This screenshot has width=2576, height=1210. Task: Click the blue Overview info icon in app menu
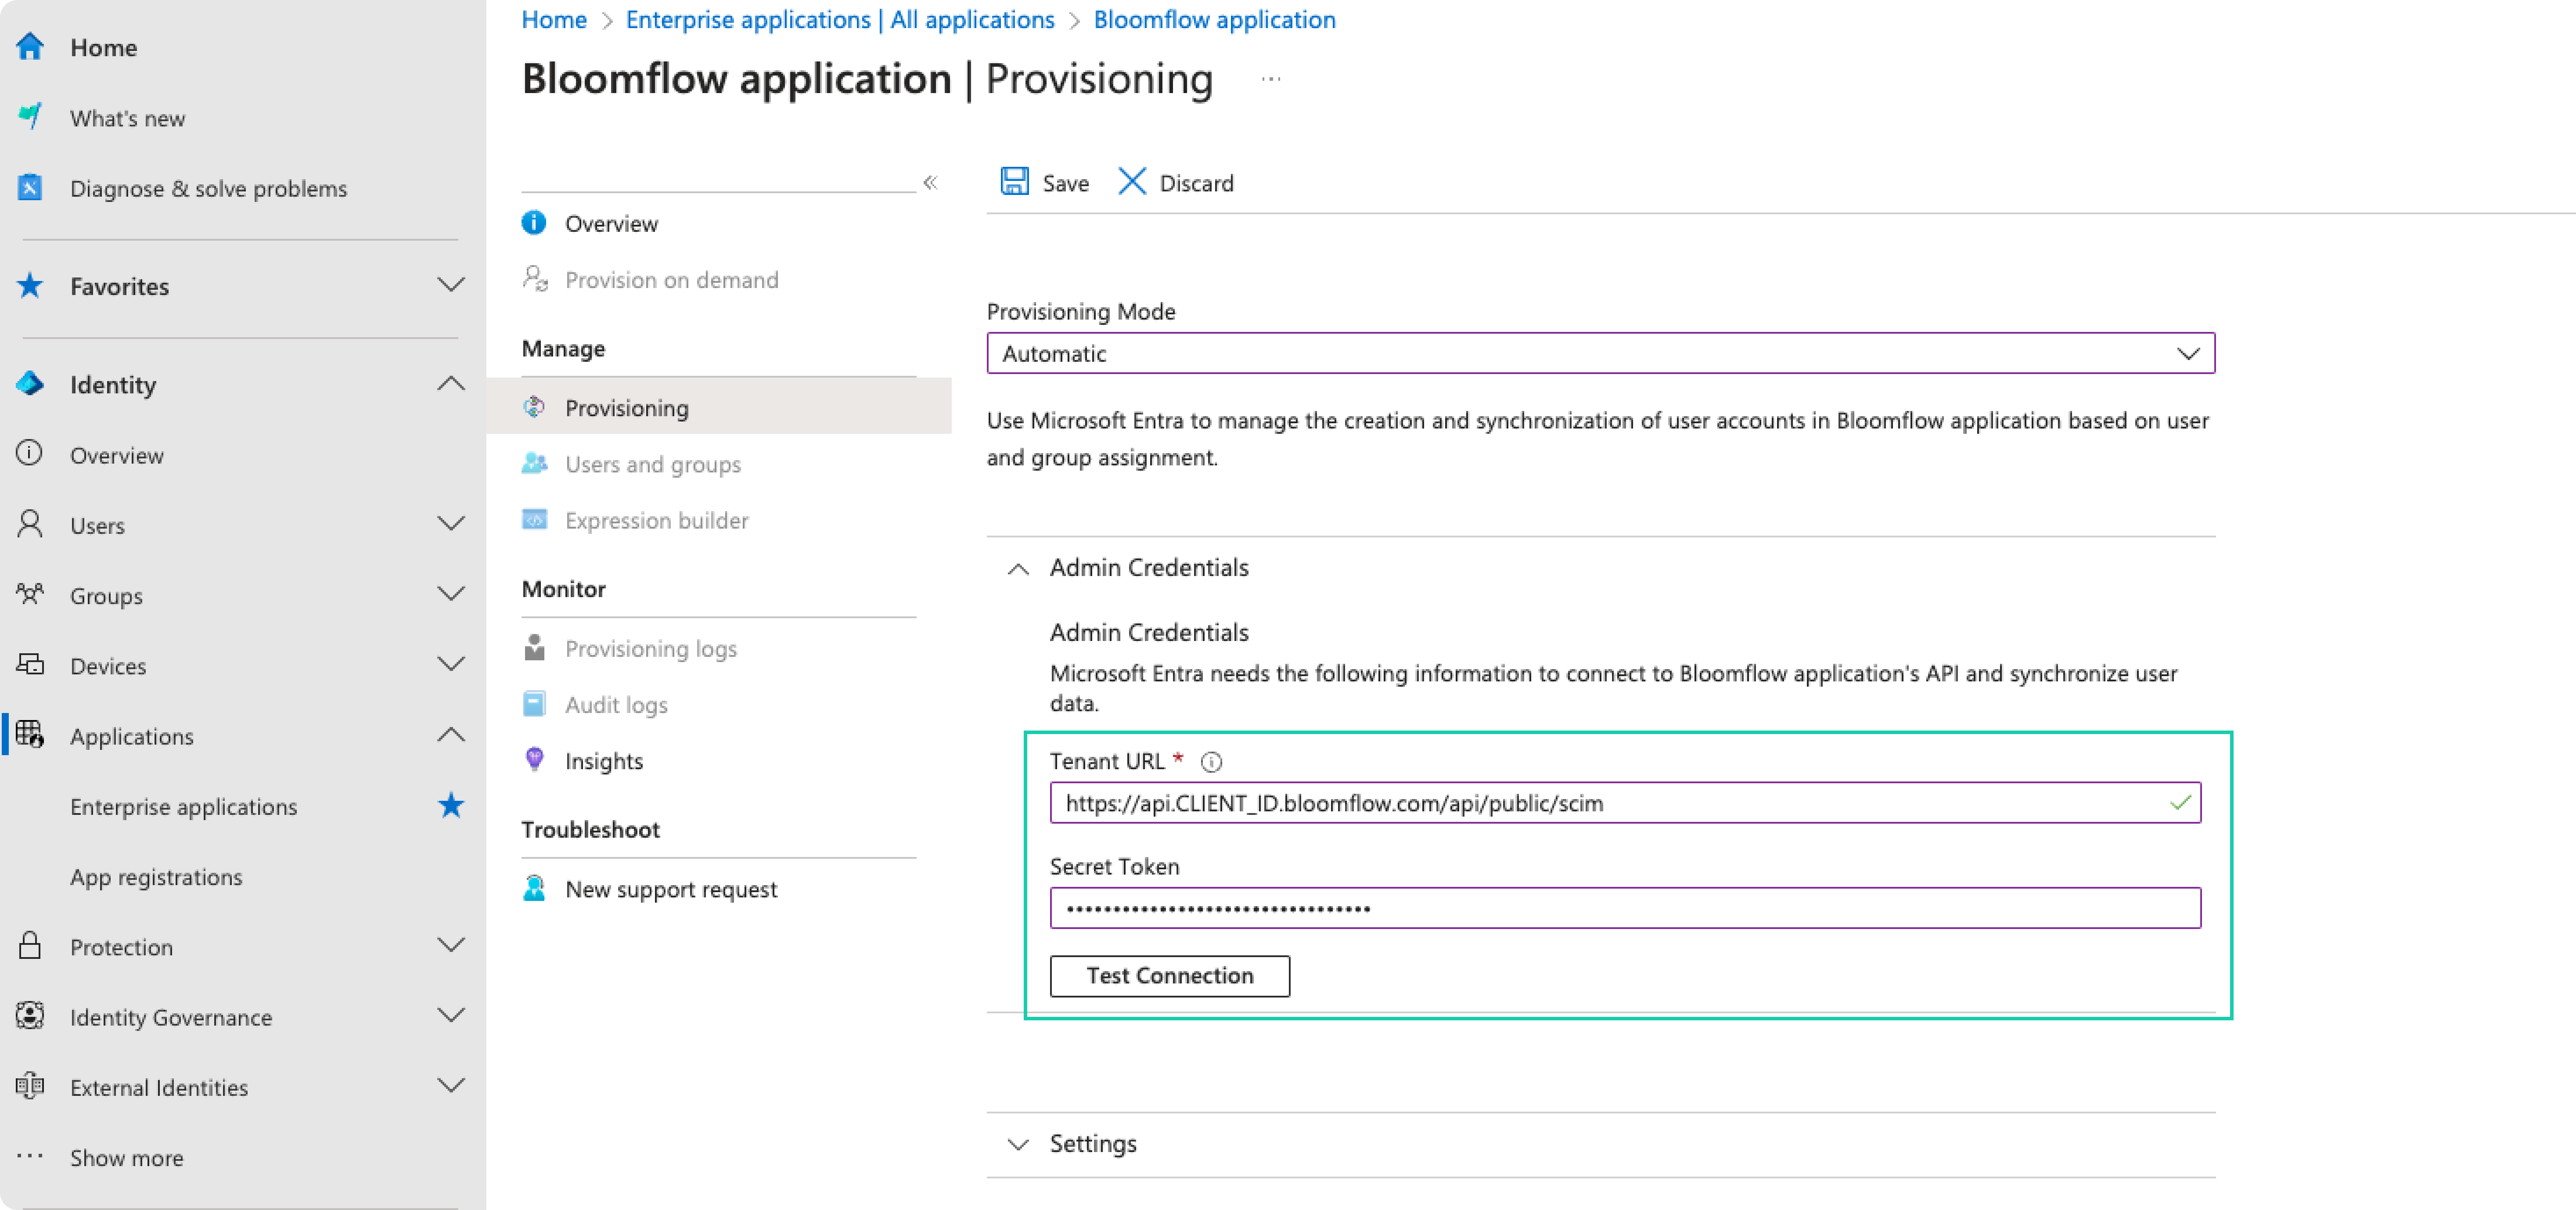tap(534, 223)
